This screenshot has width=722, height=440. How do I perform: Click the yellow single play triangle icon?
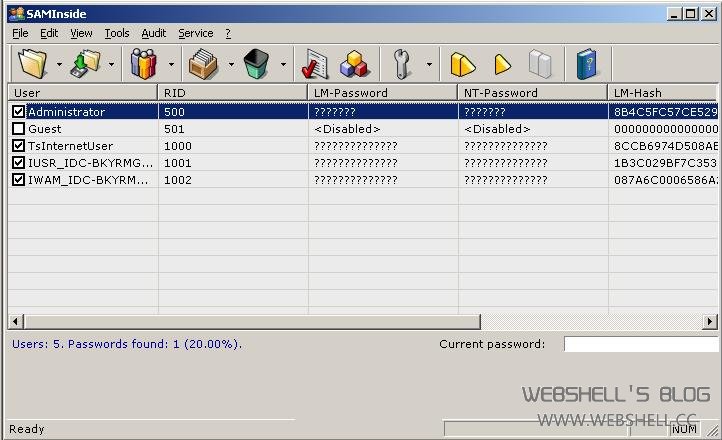502,64
